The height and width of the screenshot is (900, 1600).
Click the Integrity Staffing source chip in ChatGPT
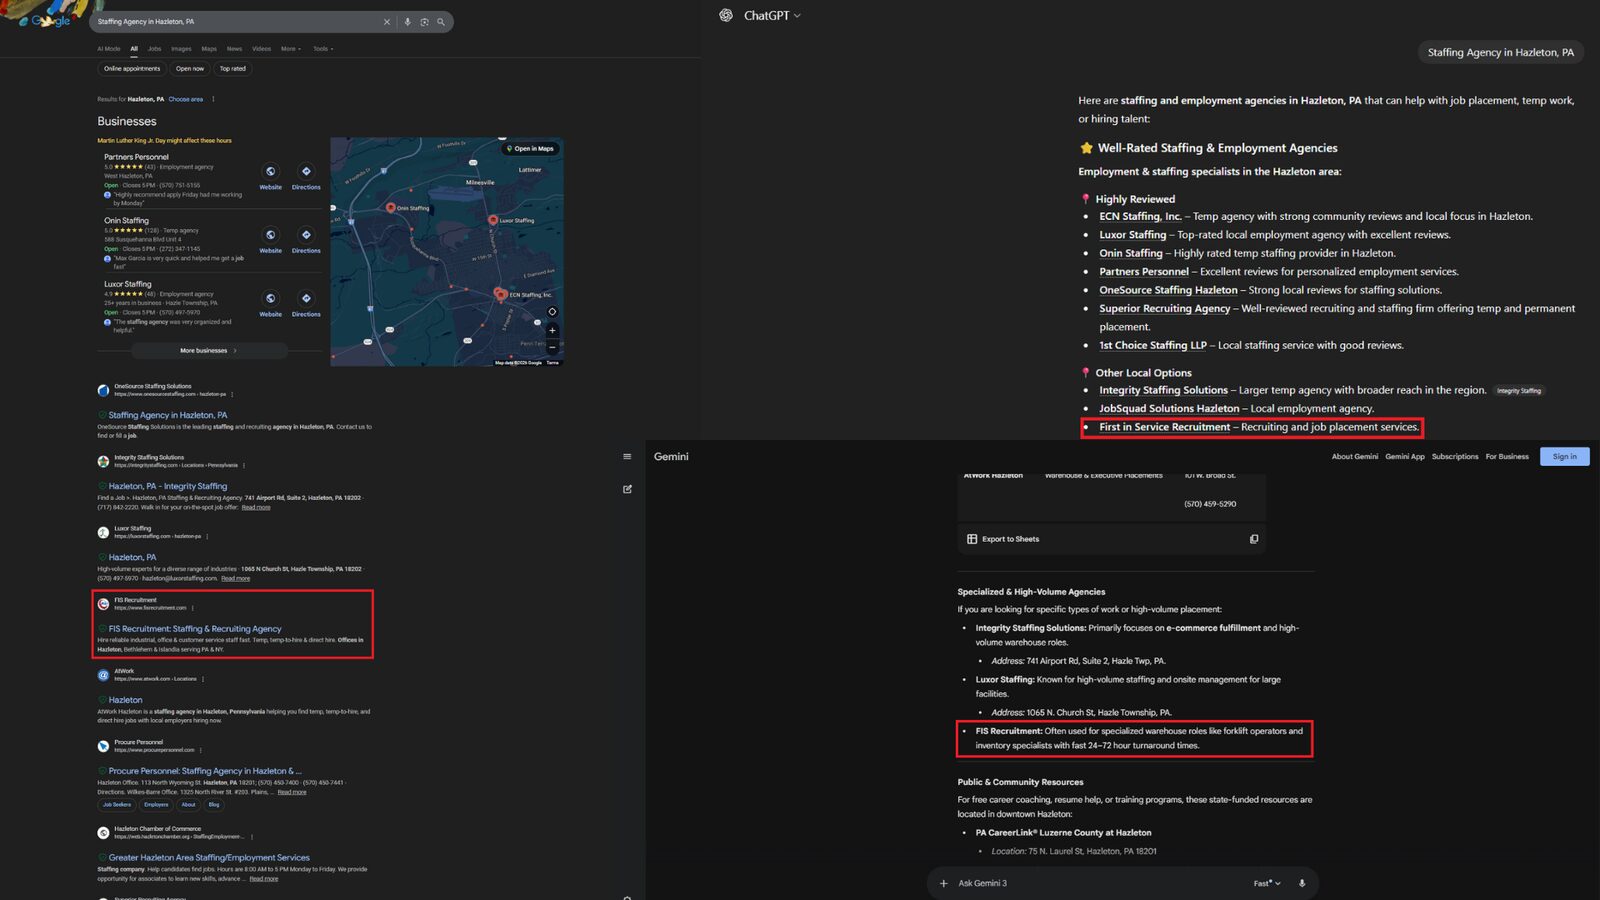click(1519, 391)
